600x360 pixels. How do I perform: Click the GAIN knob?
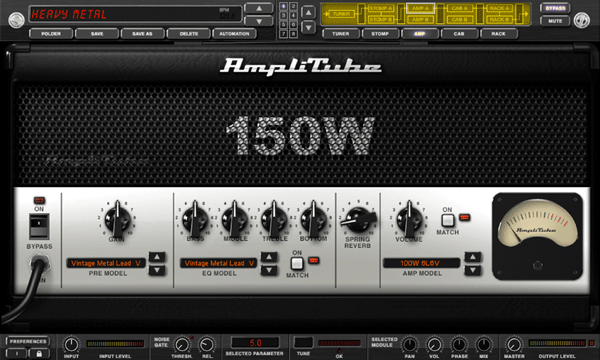(x=117, y=220)
